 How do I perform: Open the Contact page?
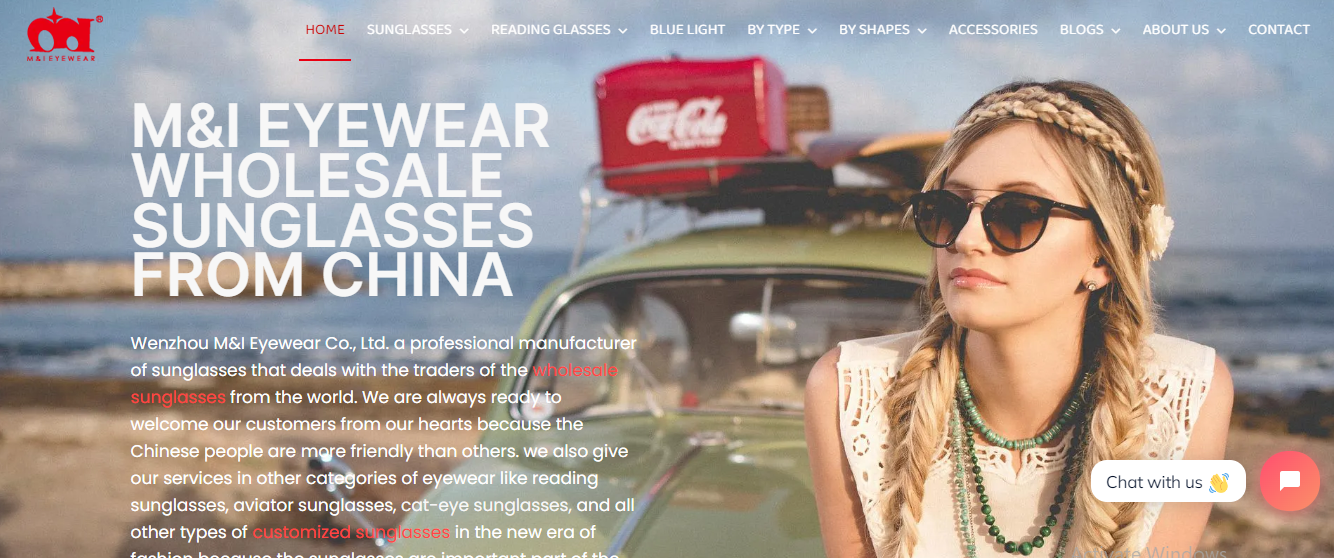(1279, 30)
